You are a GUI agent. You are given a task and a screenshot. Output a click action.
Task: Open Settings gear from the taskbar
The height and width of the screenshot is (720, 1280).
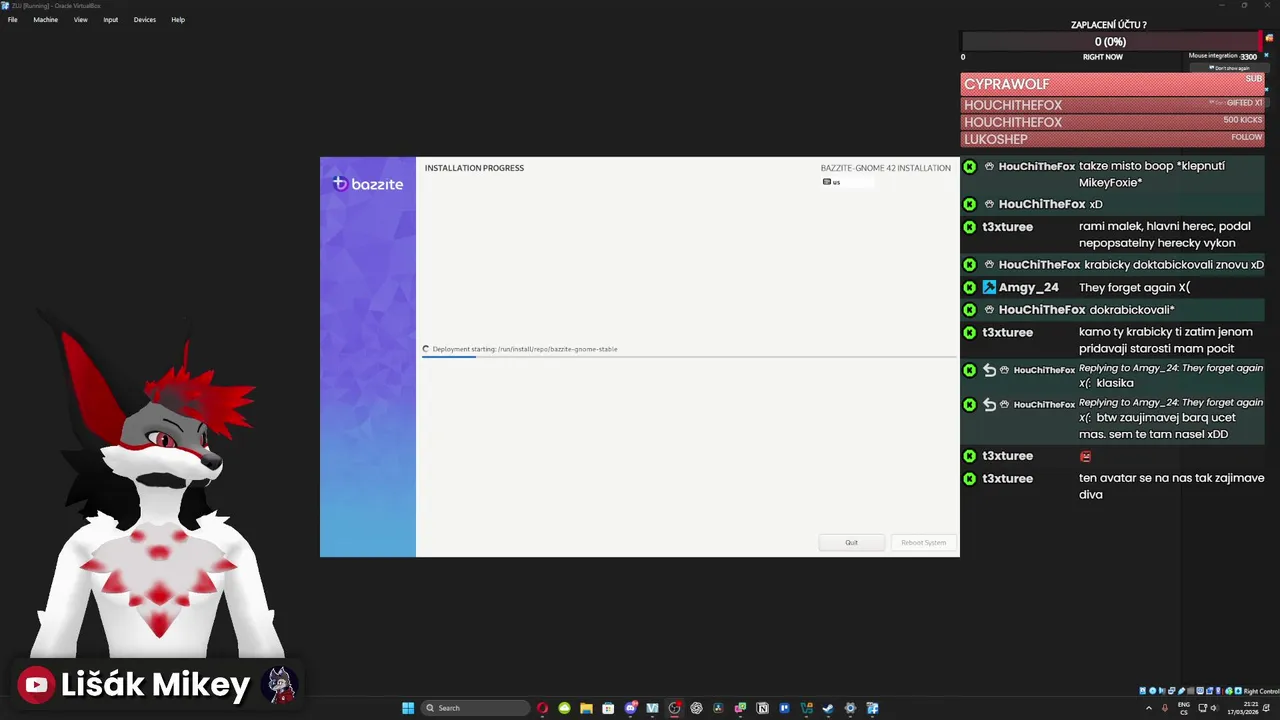[x=850, y=708]
